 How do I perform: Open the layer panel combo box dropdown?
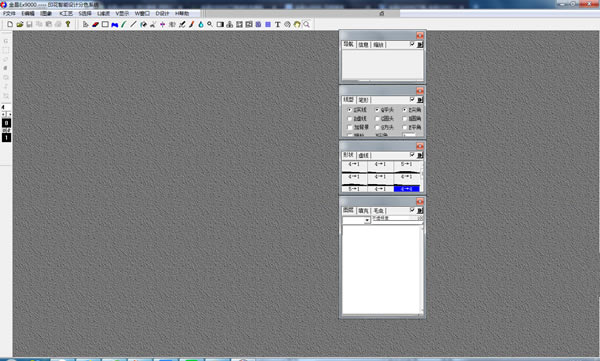367,221
